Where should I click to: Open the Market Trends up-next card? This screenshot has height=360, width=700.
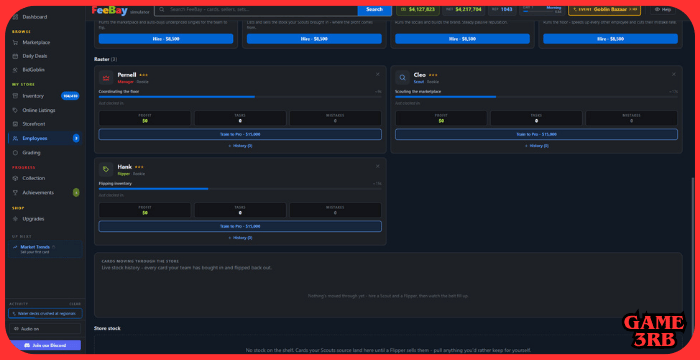[45, 249]
